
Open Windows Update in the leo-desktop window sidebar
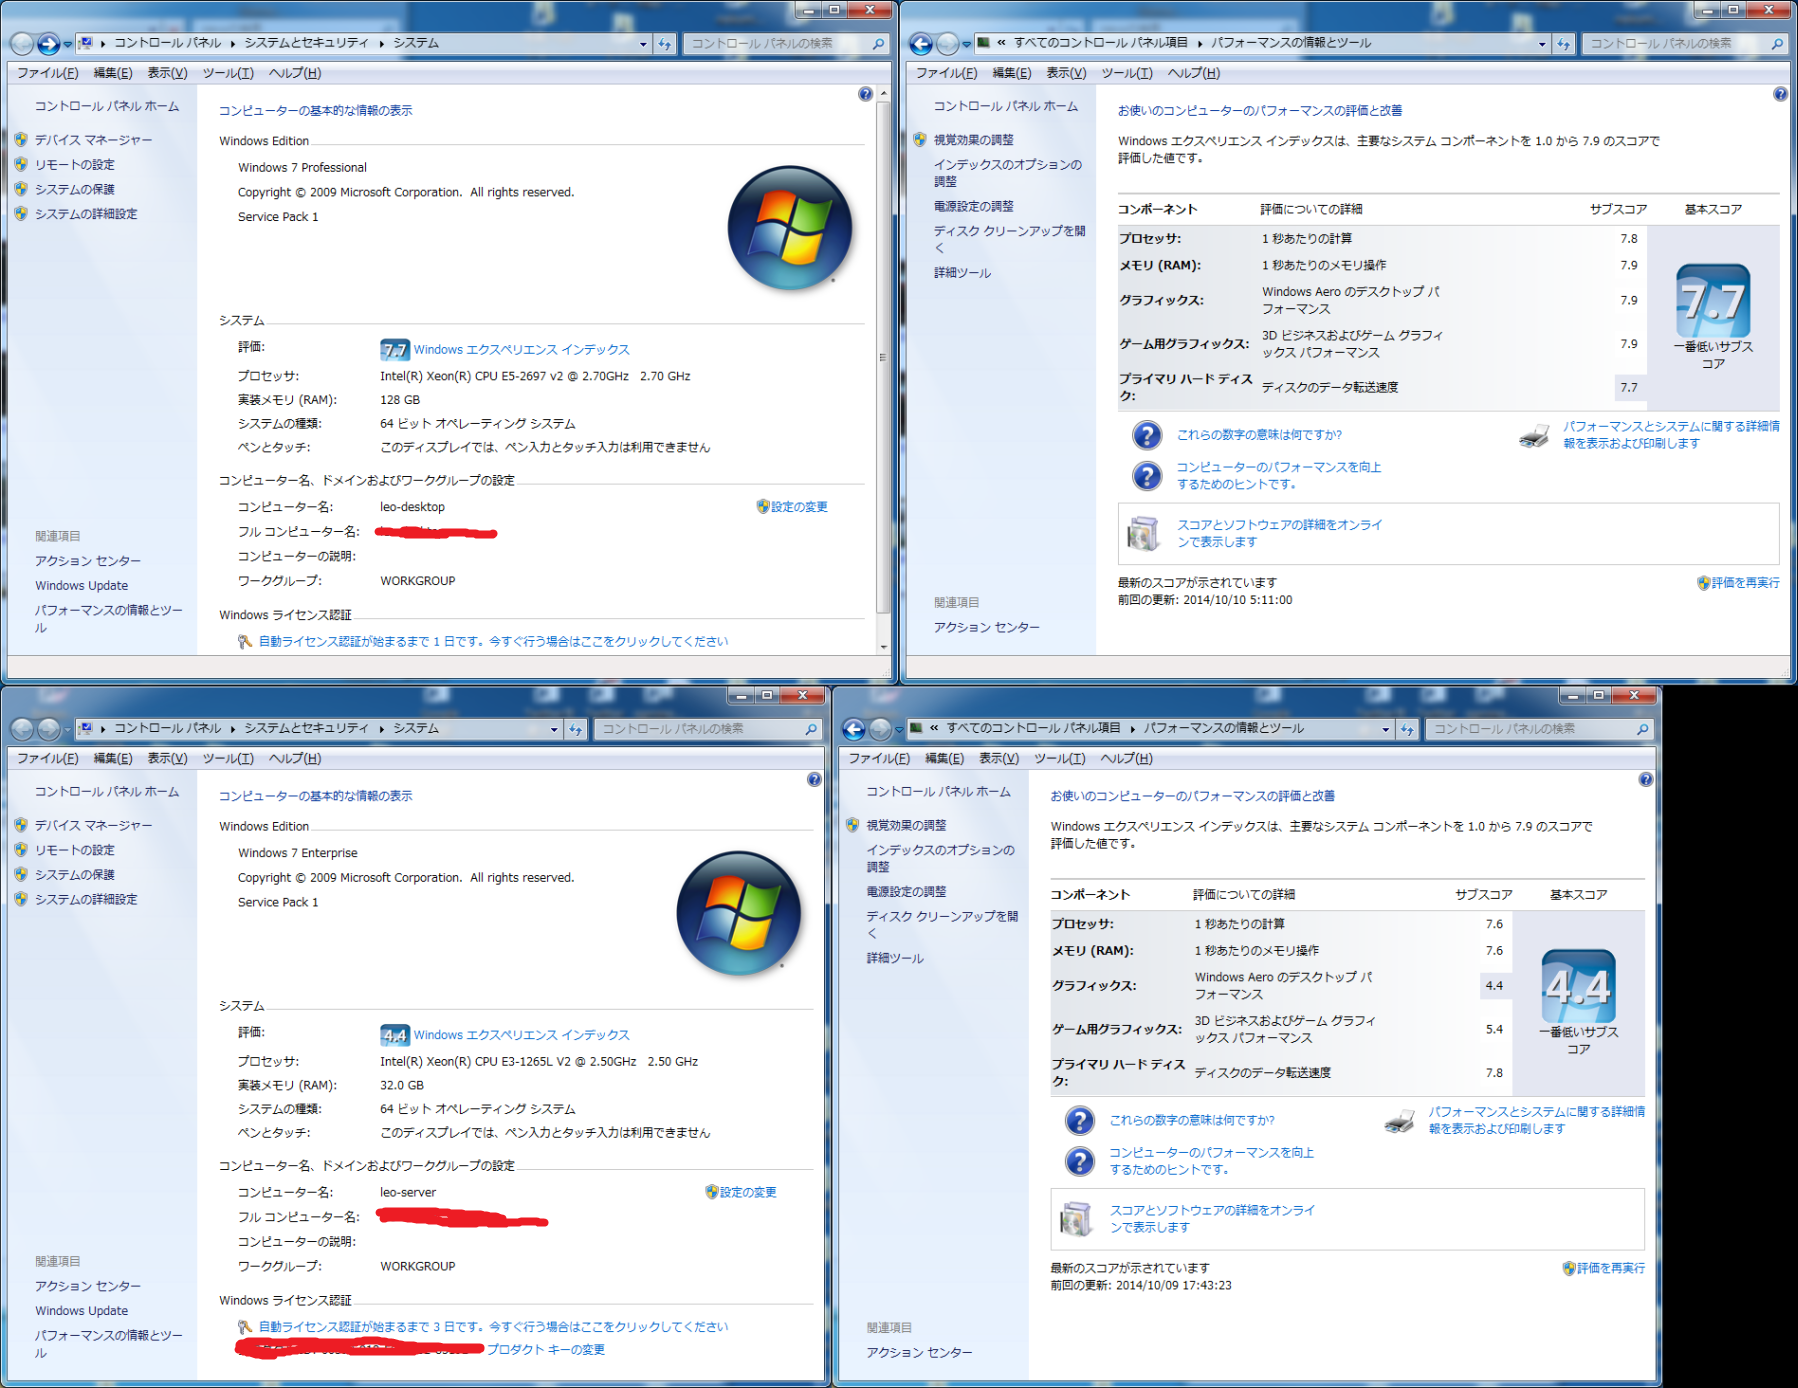81,586
